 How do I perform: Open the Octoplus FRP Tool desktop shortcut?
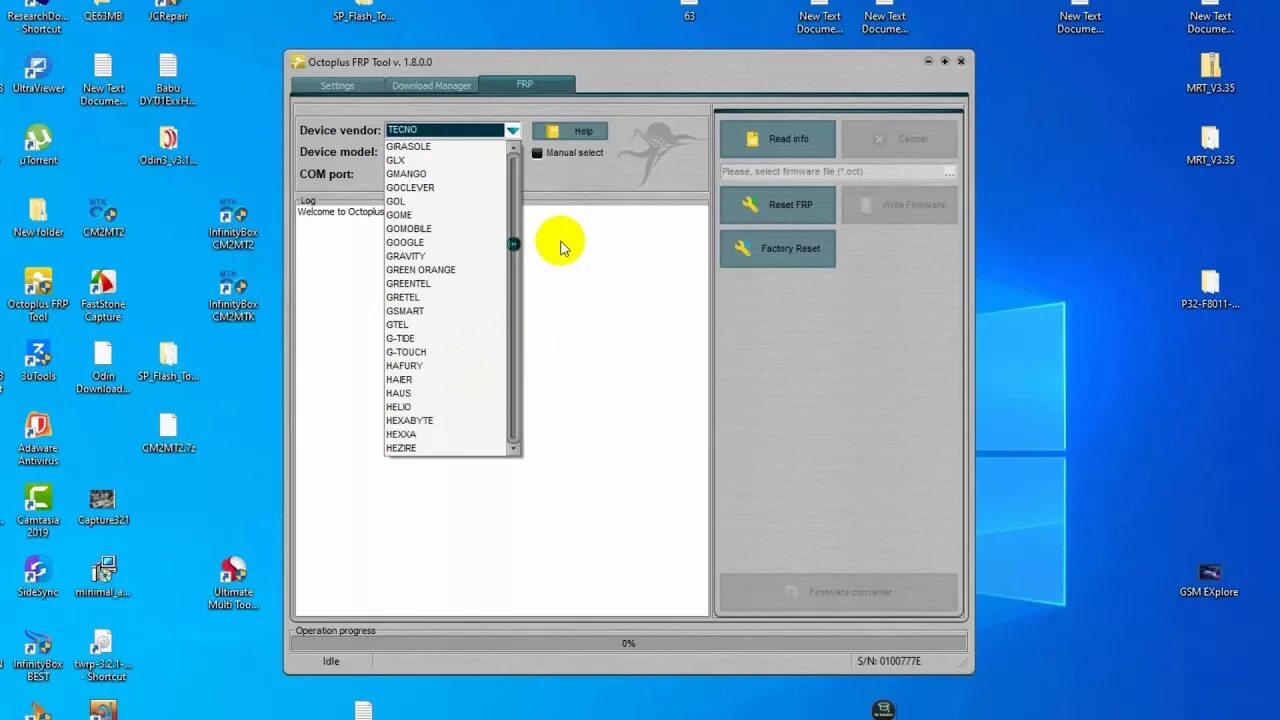coord(38,295)
